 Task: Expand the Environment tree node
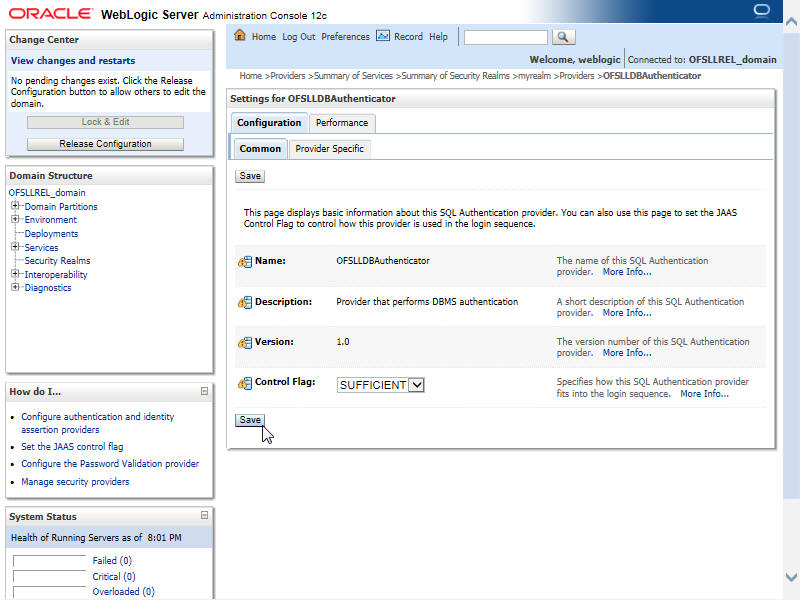(15, 219)
